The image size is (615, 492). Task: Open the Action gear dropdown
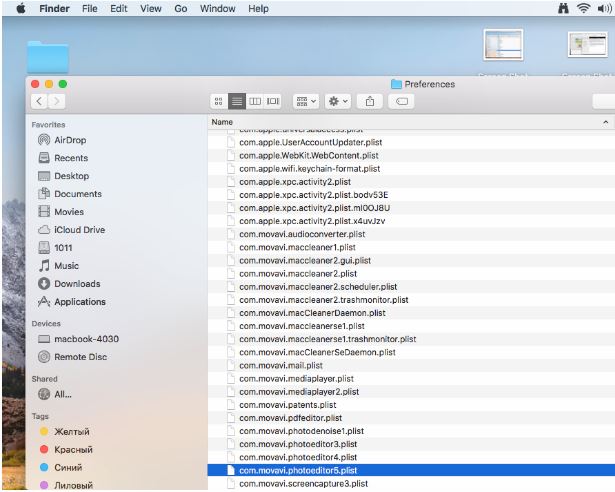point(338,102)
